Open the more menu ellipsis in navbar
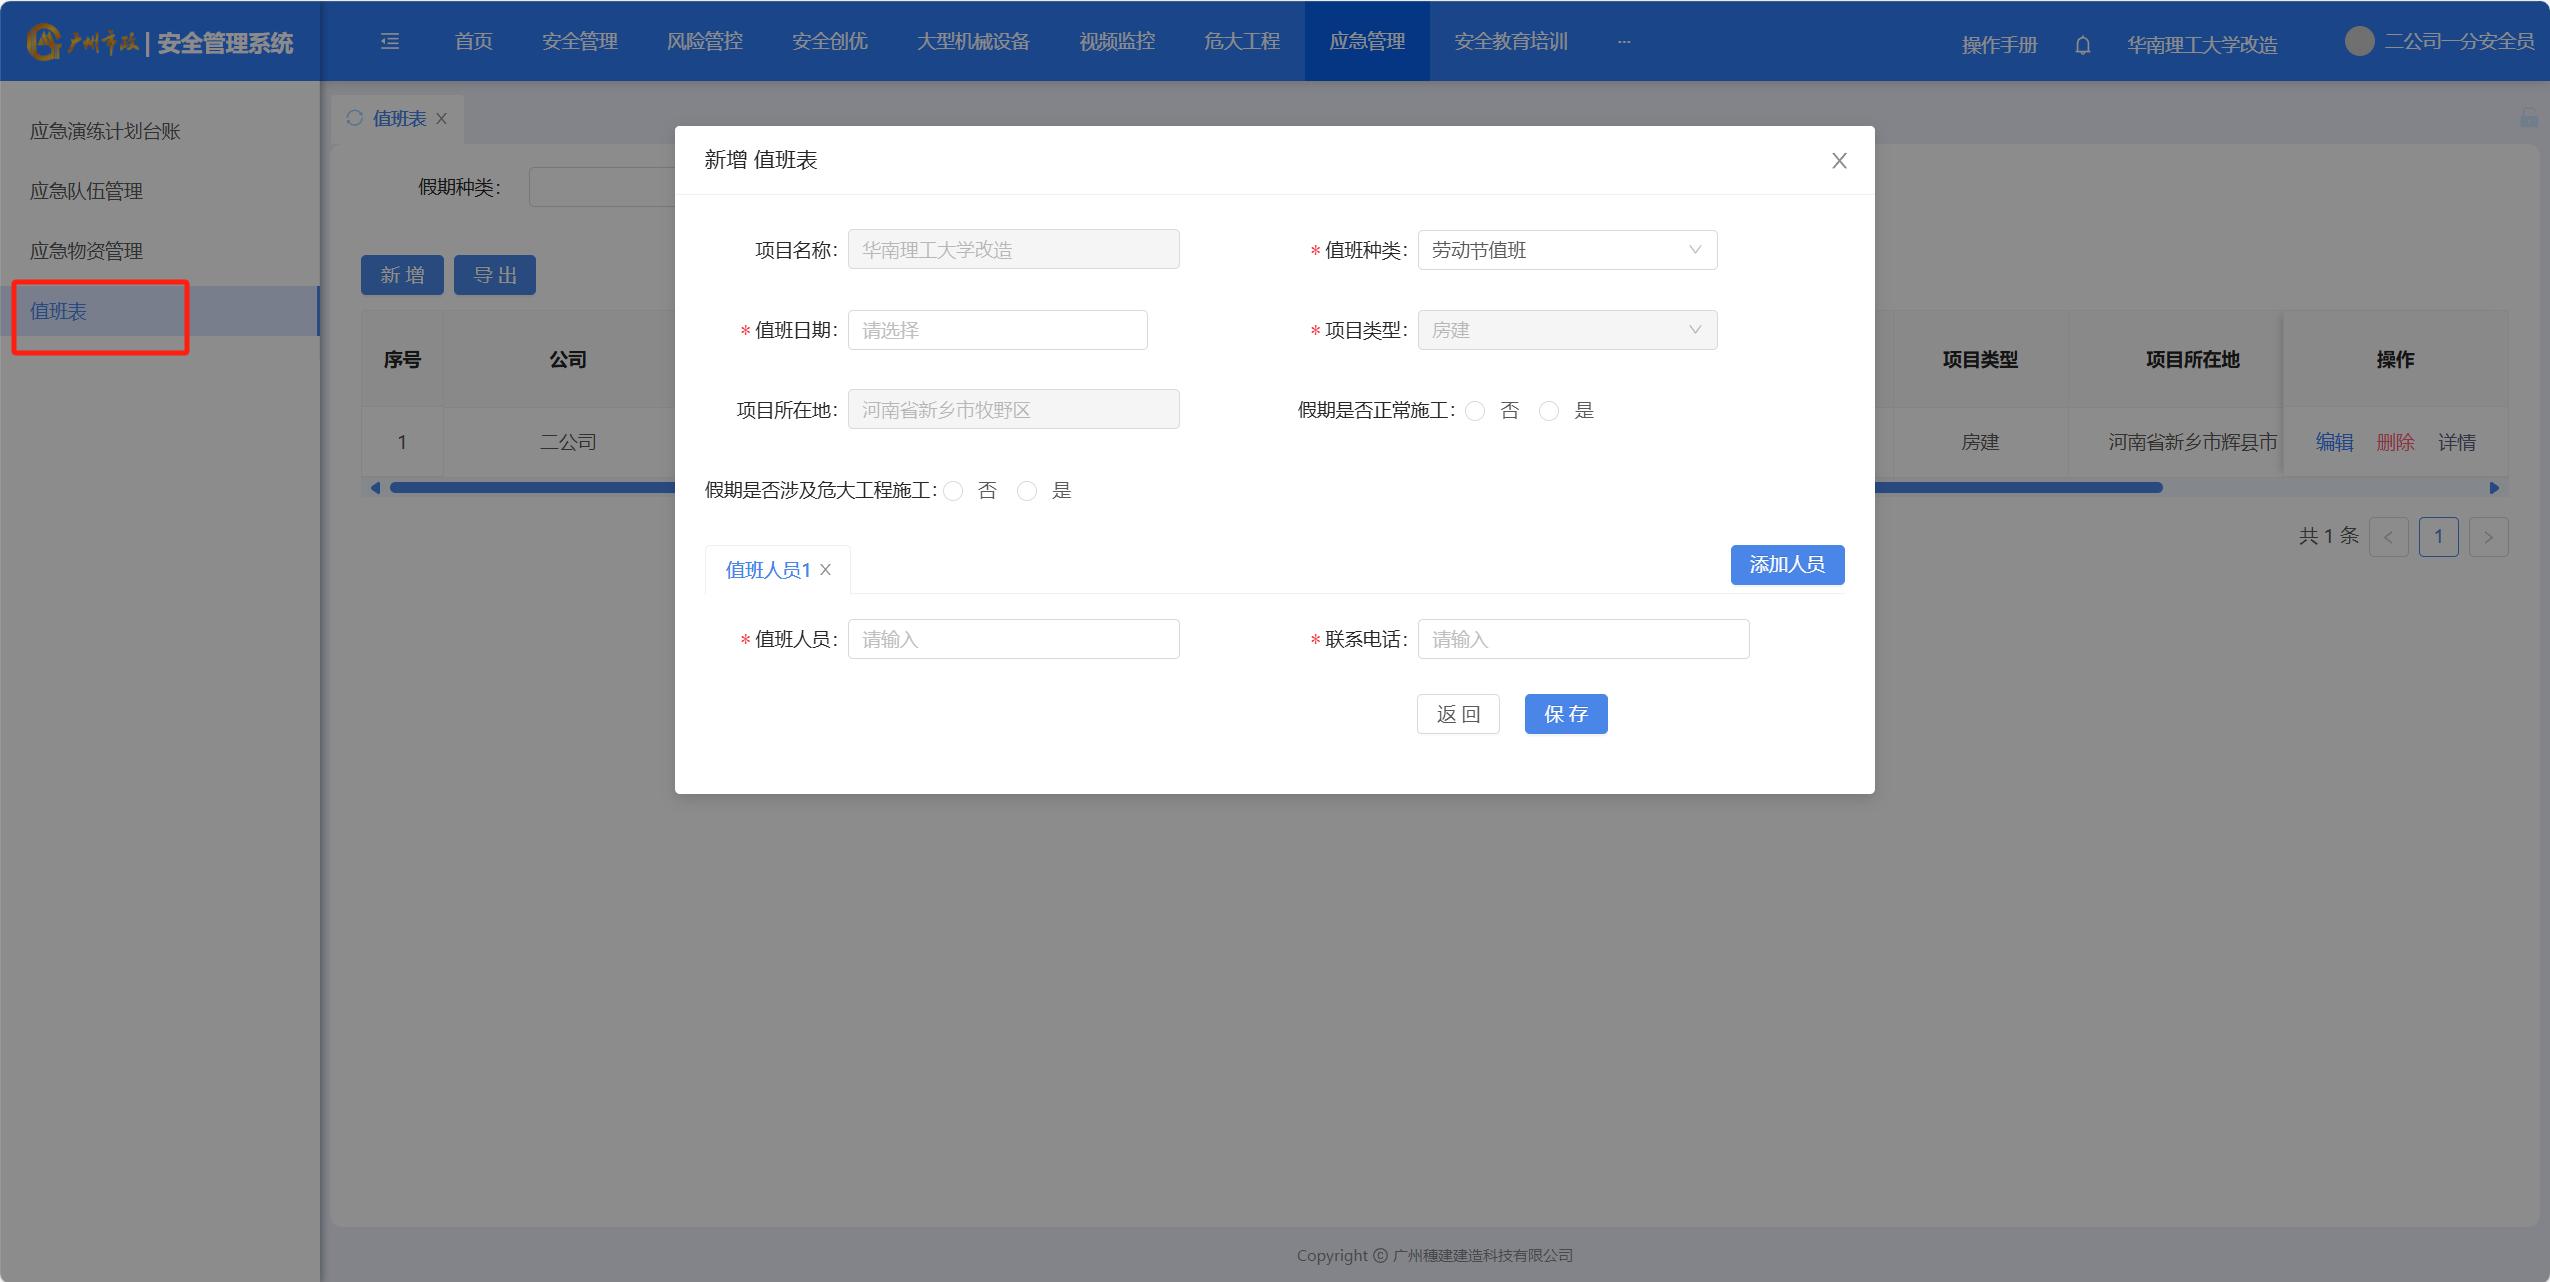 coord(1623,41)
